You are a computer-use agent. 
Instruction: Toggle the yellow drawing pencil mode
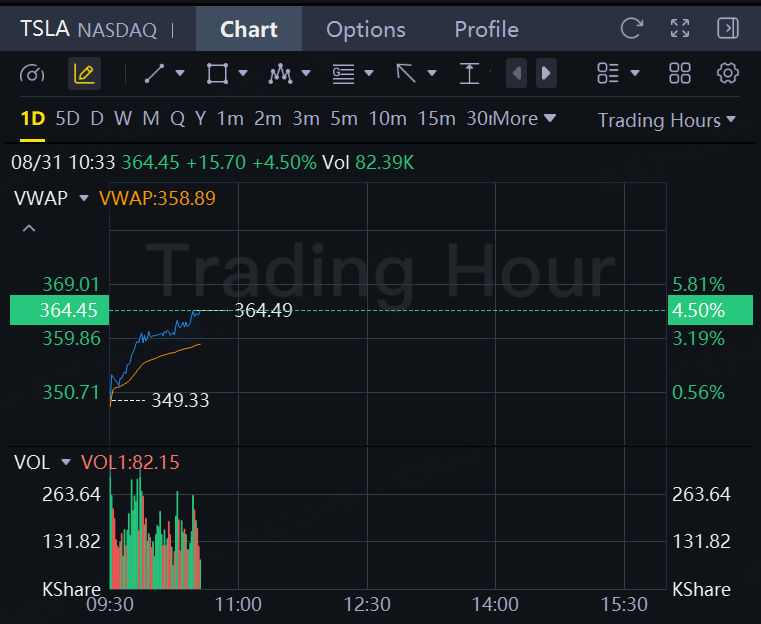tap(84, 74)
